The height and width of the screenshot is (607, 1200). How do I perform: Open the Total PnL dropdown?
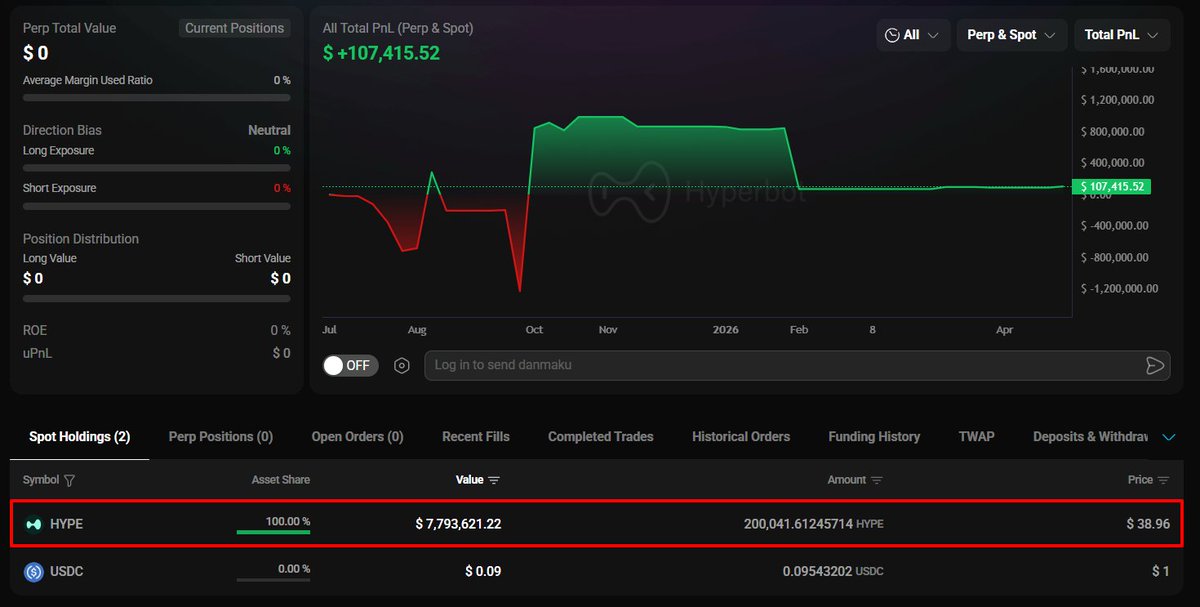pos(1122,35)
